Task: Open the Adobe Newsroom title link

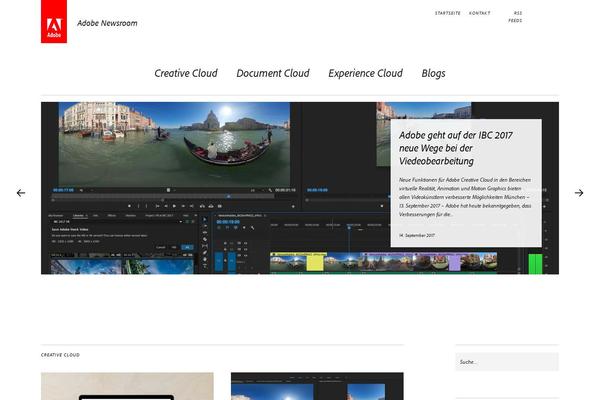Action: tap(107, 23)
